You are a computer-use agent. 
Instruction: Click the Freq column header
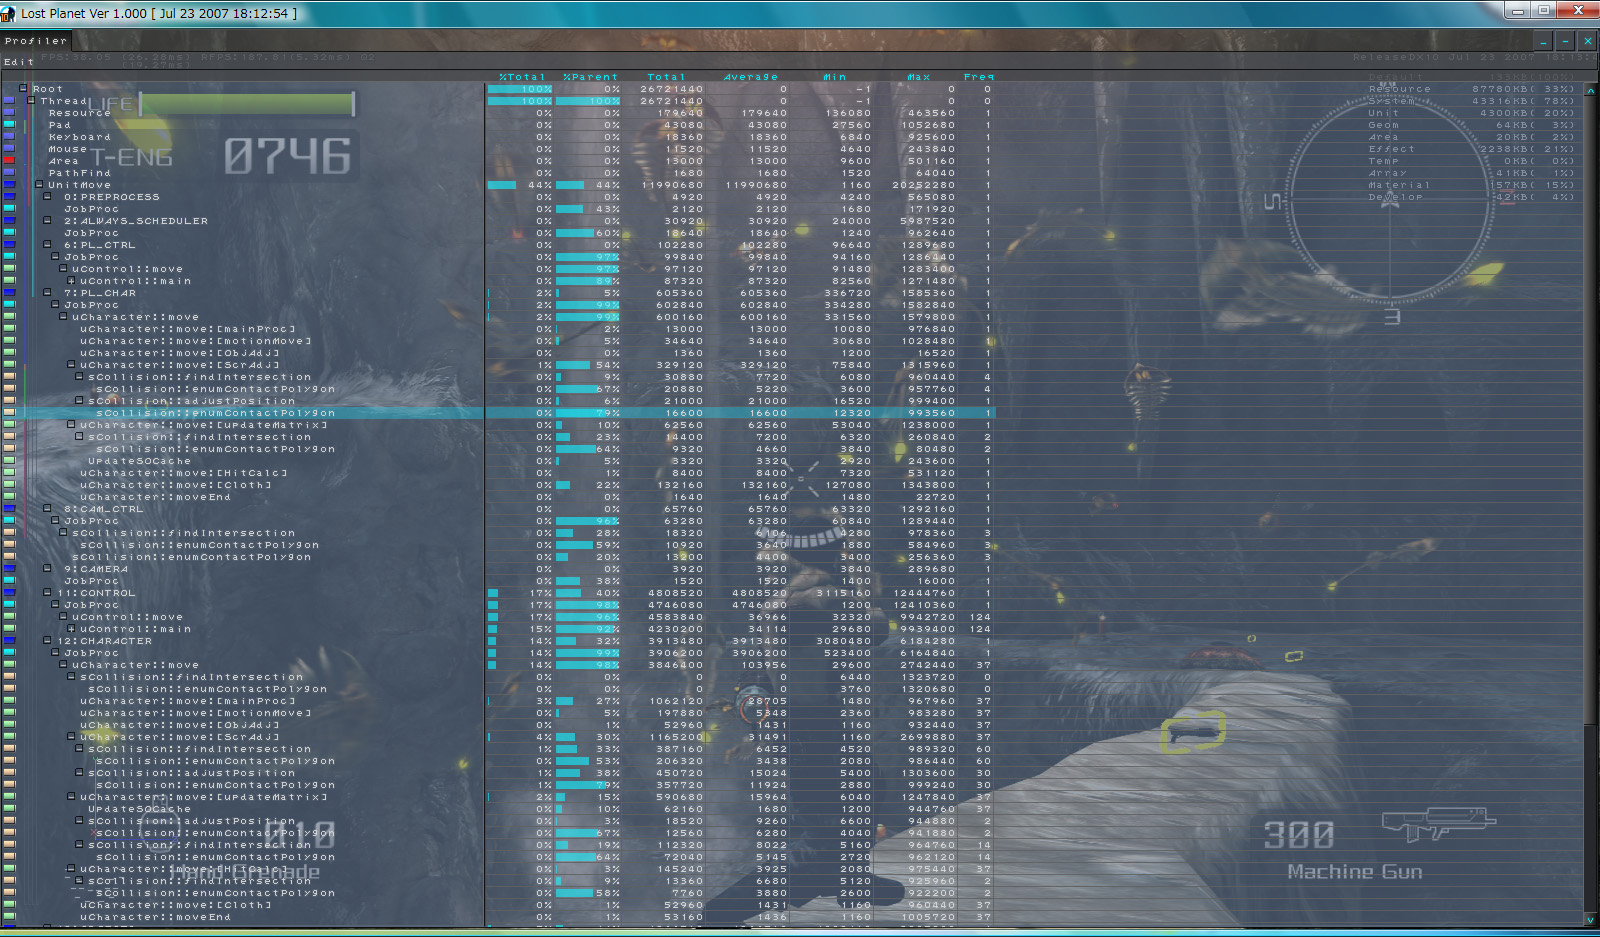979,77
